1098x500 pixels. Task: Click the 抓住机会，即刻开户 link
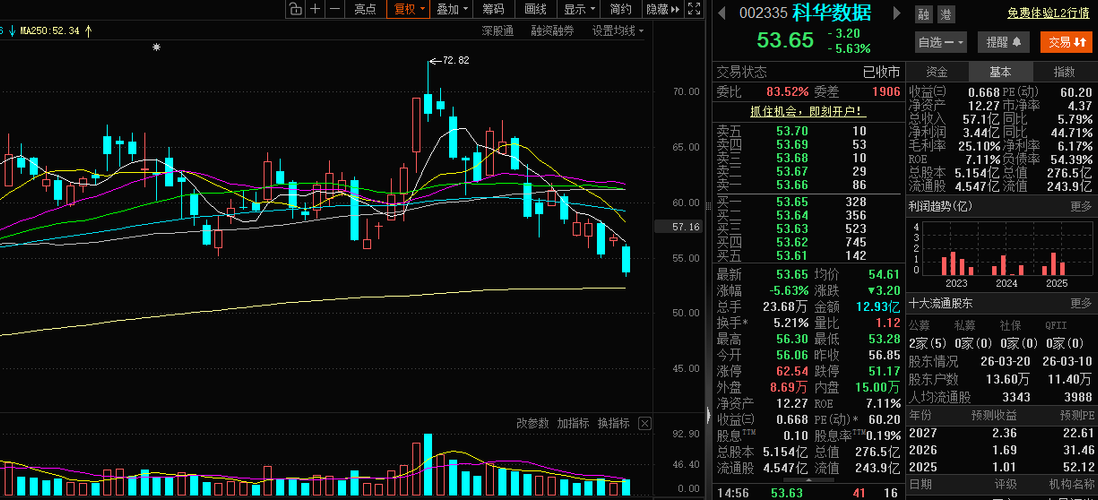coord(809,111)
